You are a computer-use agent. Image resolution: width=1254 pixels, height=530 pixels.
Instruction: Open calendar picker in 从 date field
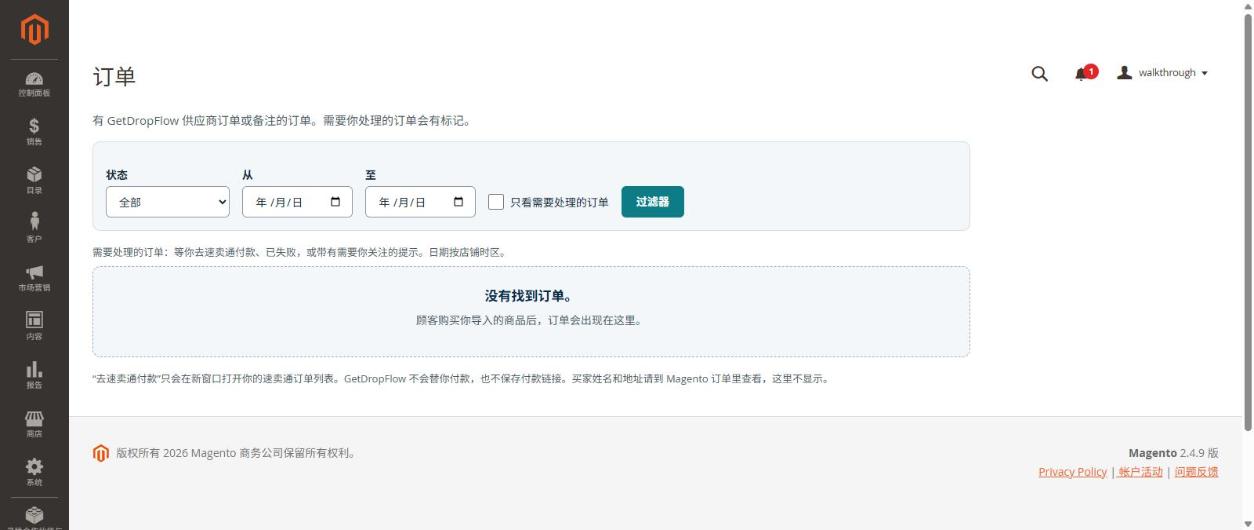pos(335,202)
